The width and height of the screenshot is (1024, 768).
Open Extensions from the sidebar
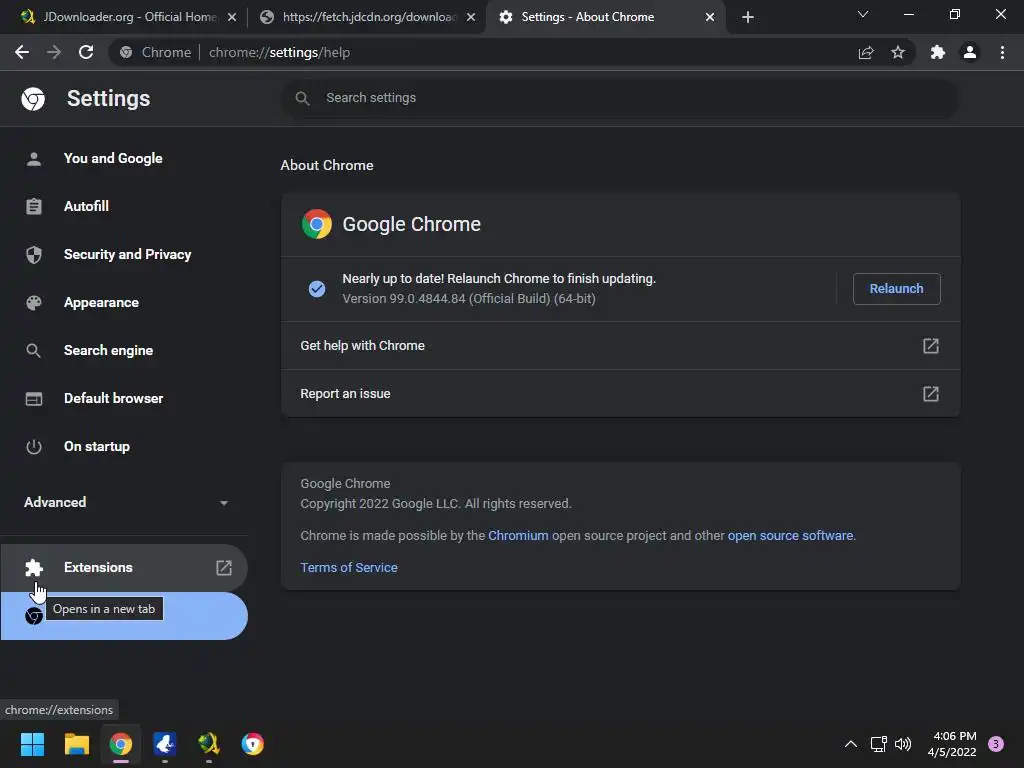click(x=124, y=568)
